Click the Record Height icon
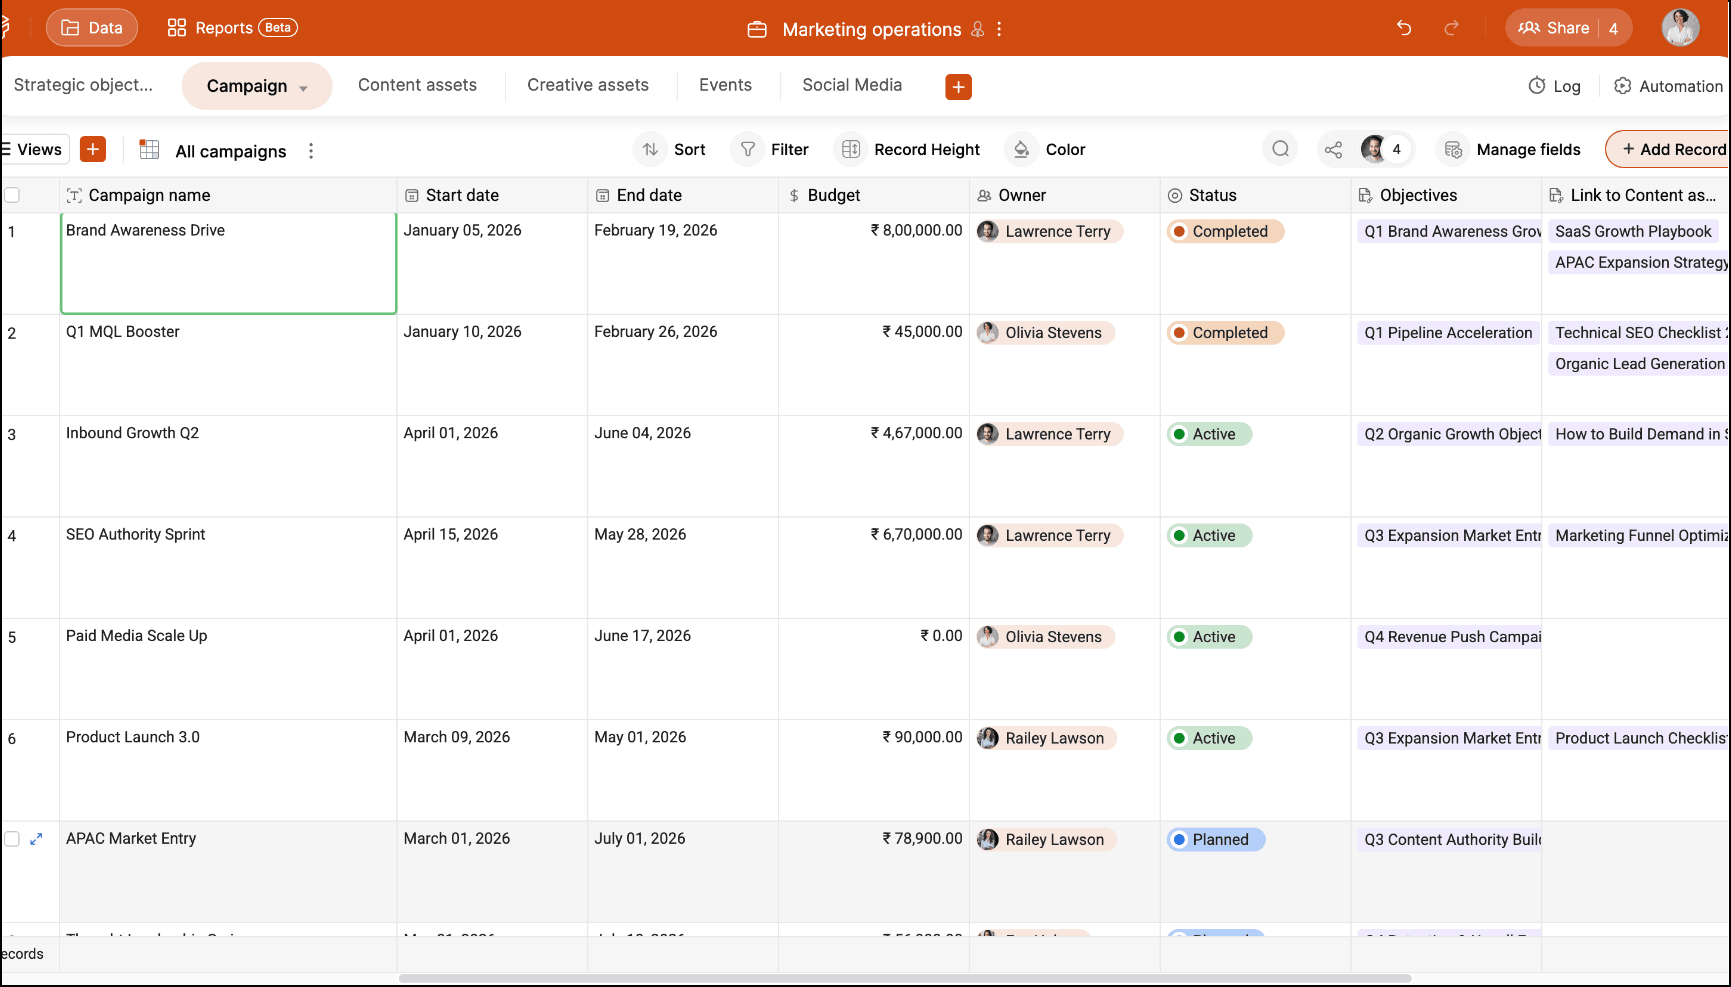This screenshot has height=987, width=1731. point(851,149)
